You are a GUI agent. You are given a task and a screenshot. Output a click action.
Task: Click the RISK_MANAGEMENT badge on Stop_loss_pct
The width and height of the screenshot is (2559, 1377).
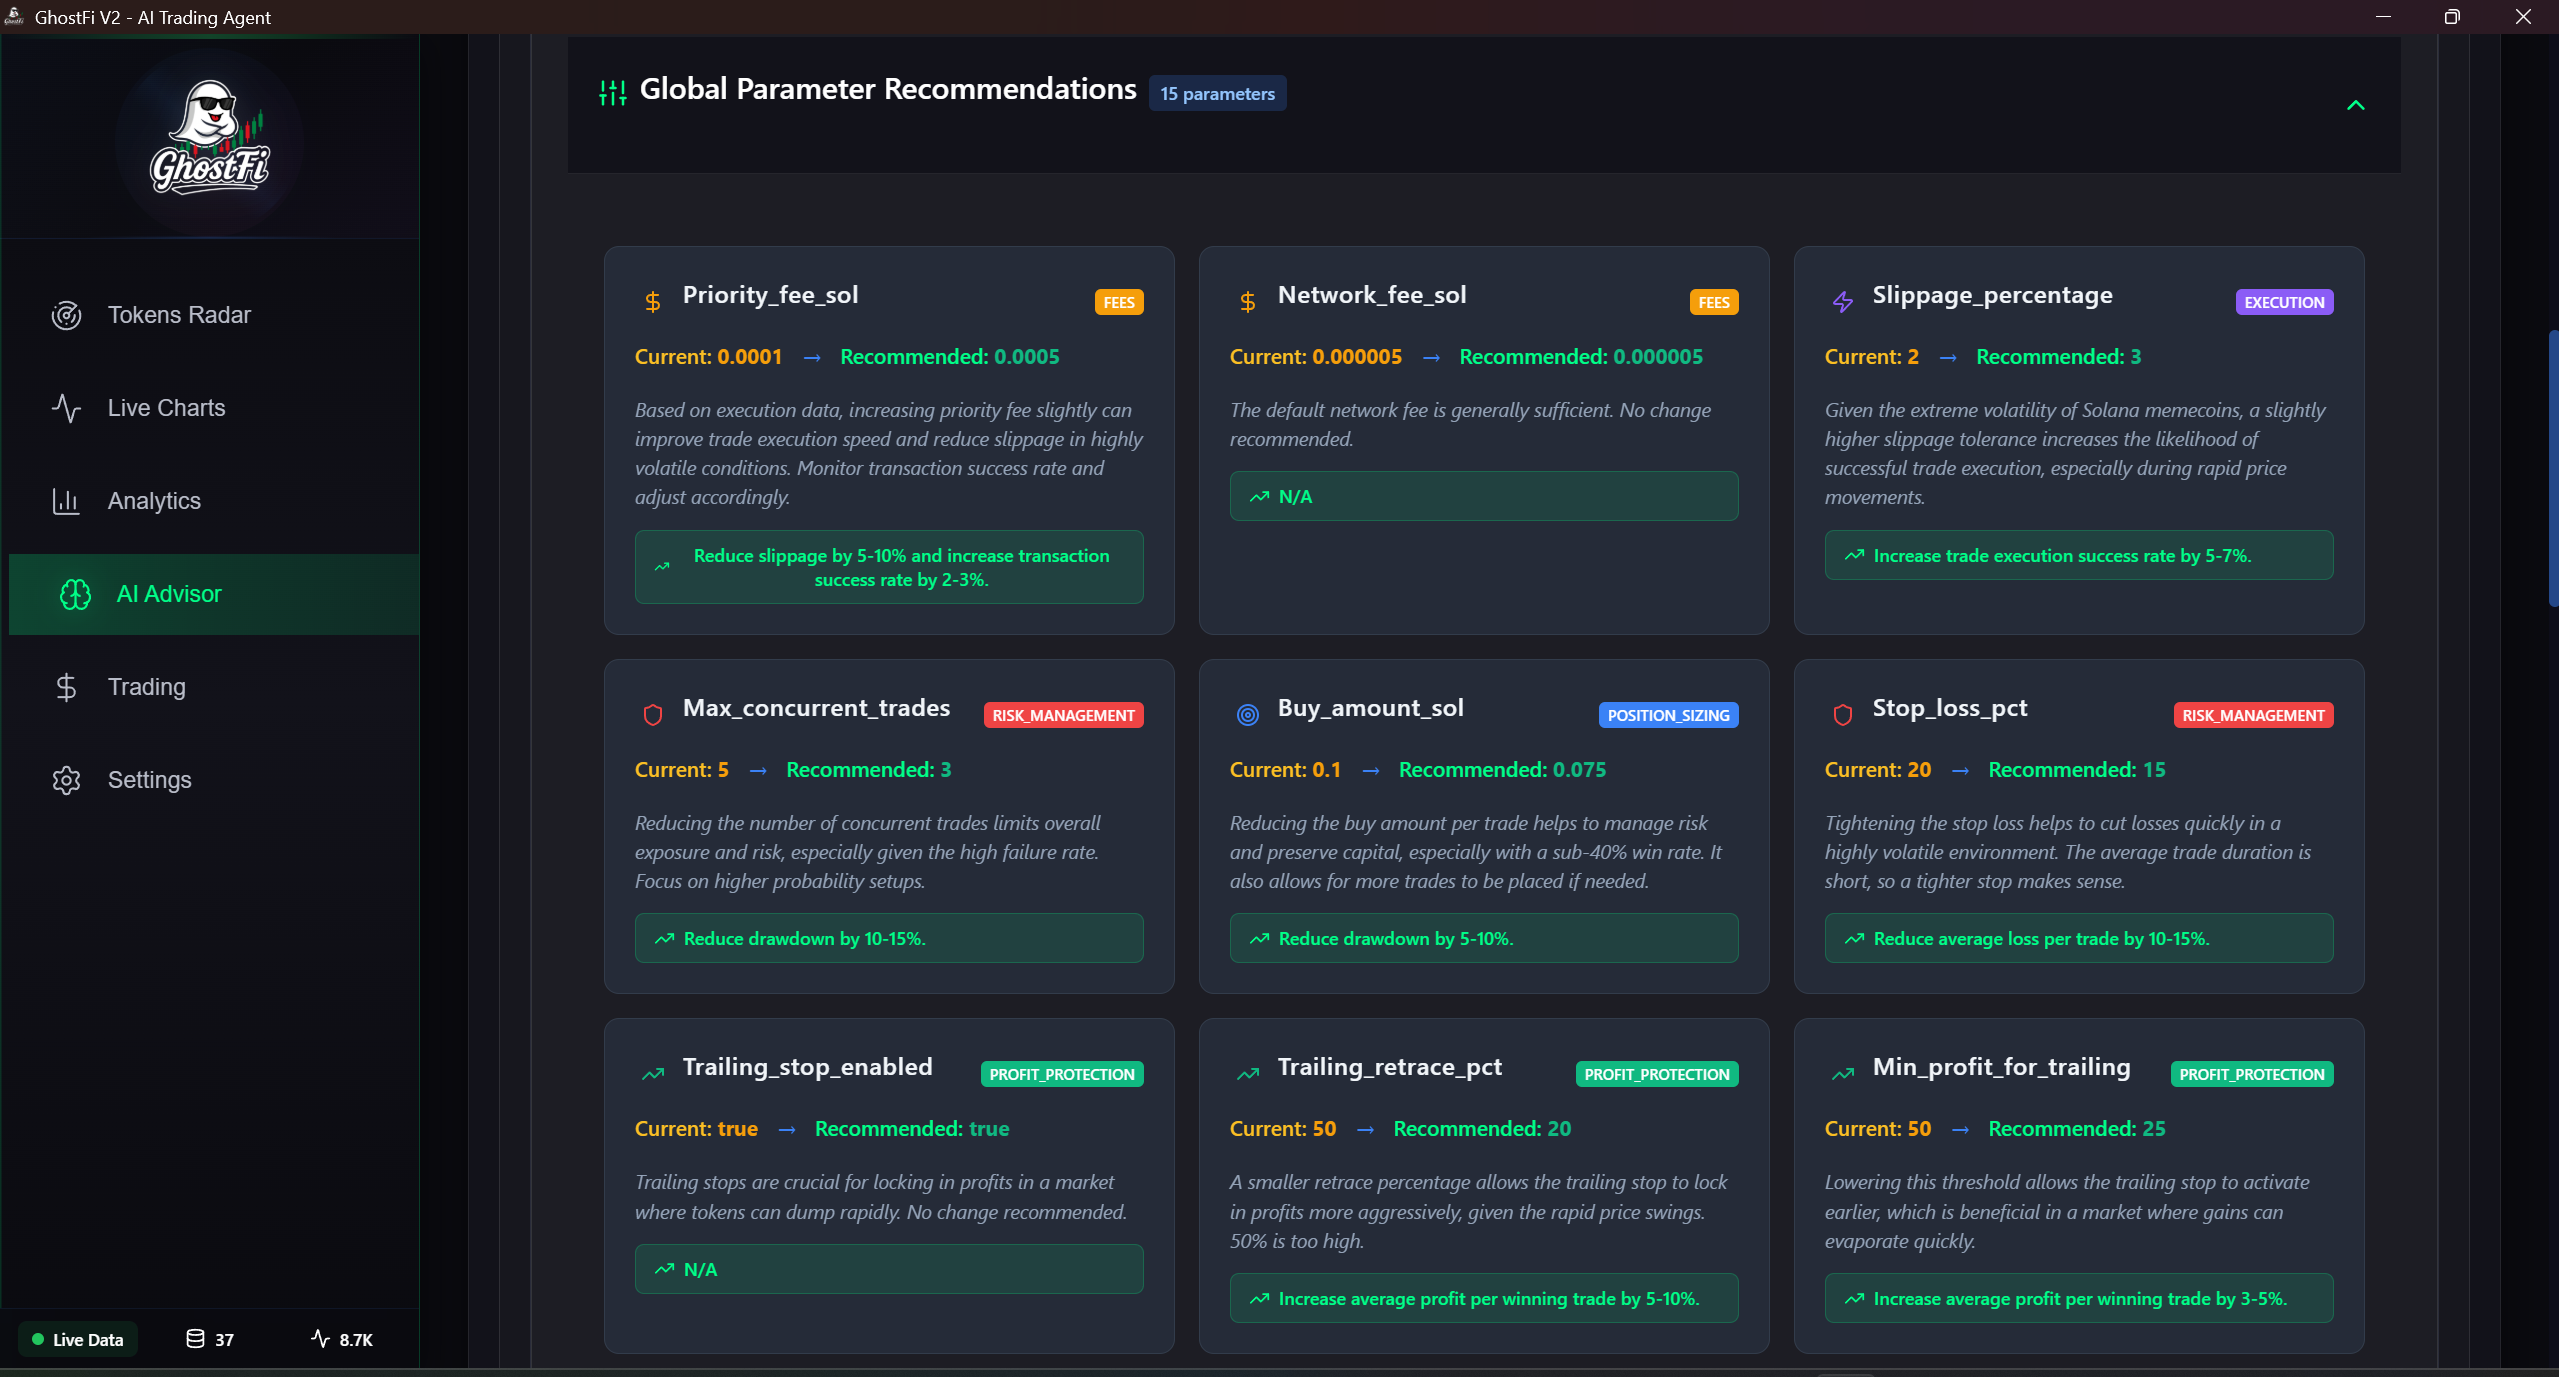point(2252,714)
